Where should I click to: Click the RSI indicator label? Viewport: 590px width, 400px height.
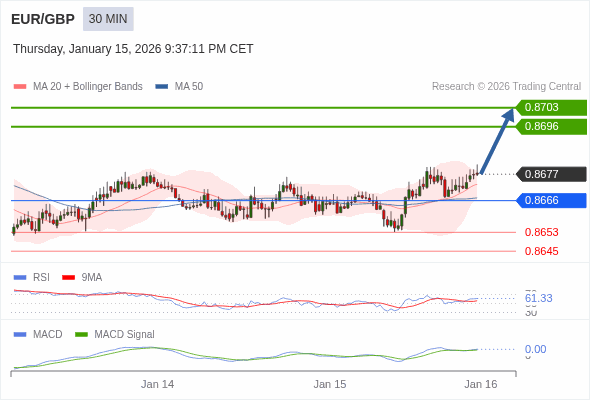point(41,278)
